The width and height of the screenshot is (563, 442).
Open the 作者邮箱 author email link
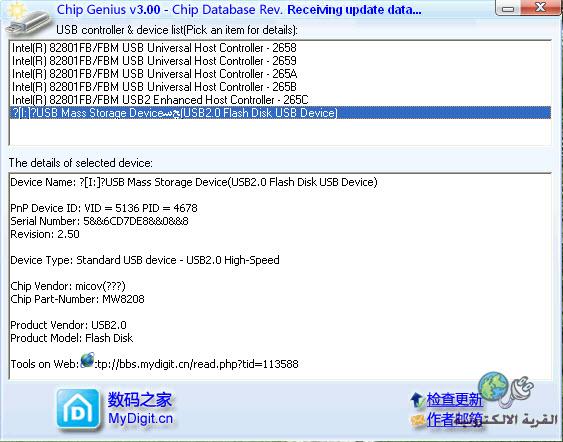[454, 420]
